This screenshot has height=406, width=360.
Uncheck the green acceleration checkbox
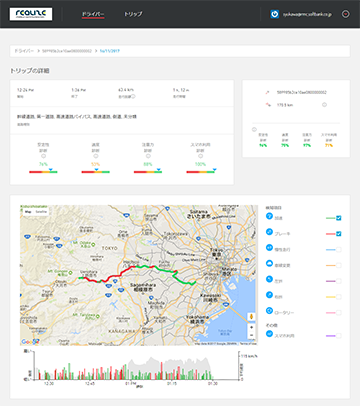(339, 218)
